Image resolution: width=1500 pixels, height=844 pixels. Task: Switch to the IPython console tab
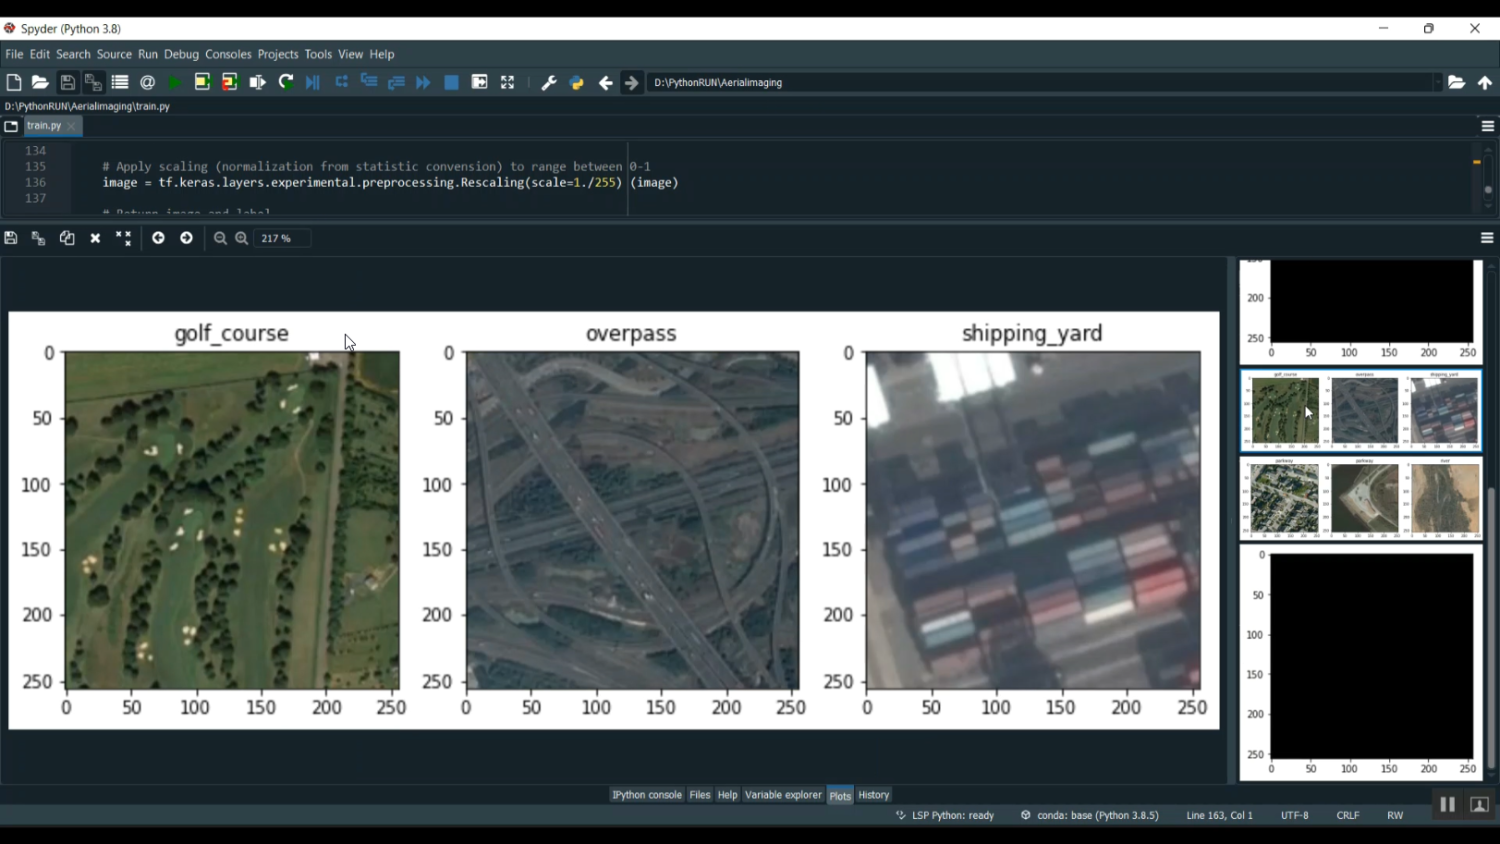(x=646, y=795)
